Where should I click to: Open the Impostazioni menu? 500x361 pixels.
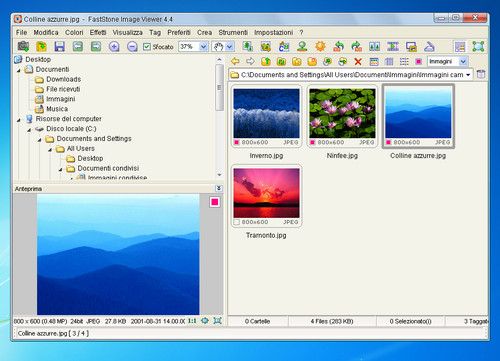[274, 32]
